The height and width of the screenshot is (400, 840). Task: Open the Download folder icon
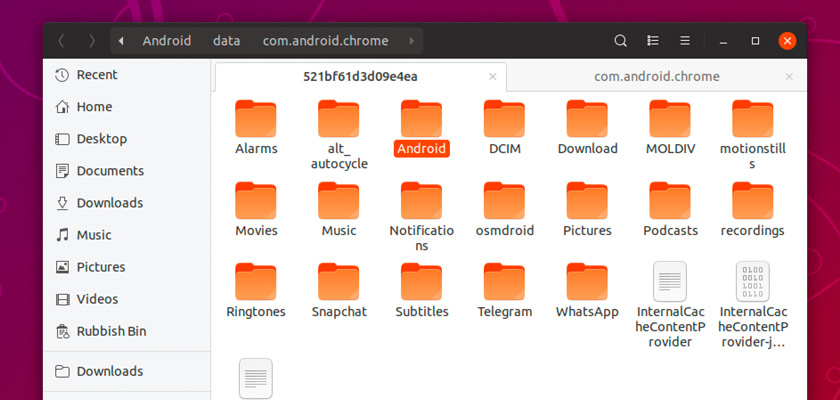click(x=588, y=119)
